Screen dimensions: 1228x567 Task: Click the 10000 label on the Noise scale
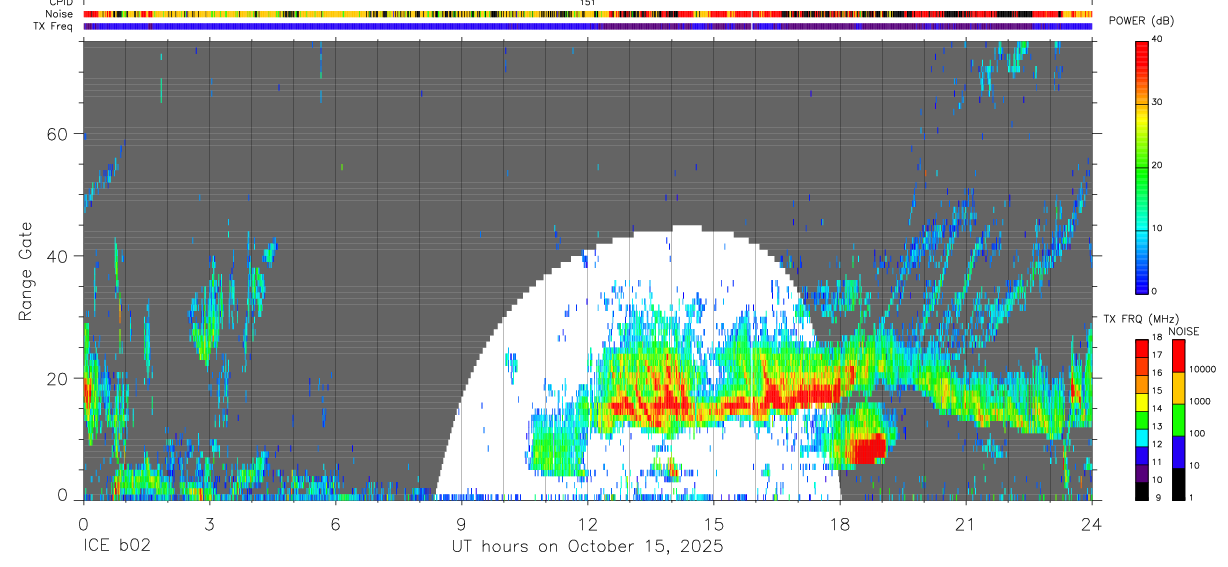[x=1204, y=369]
